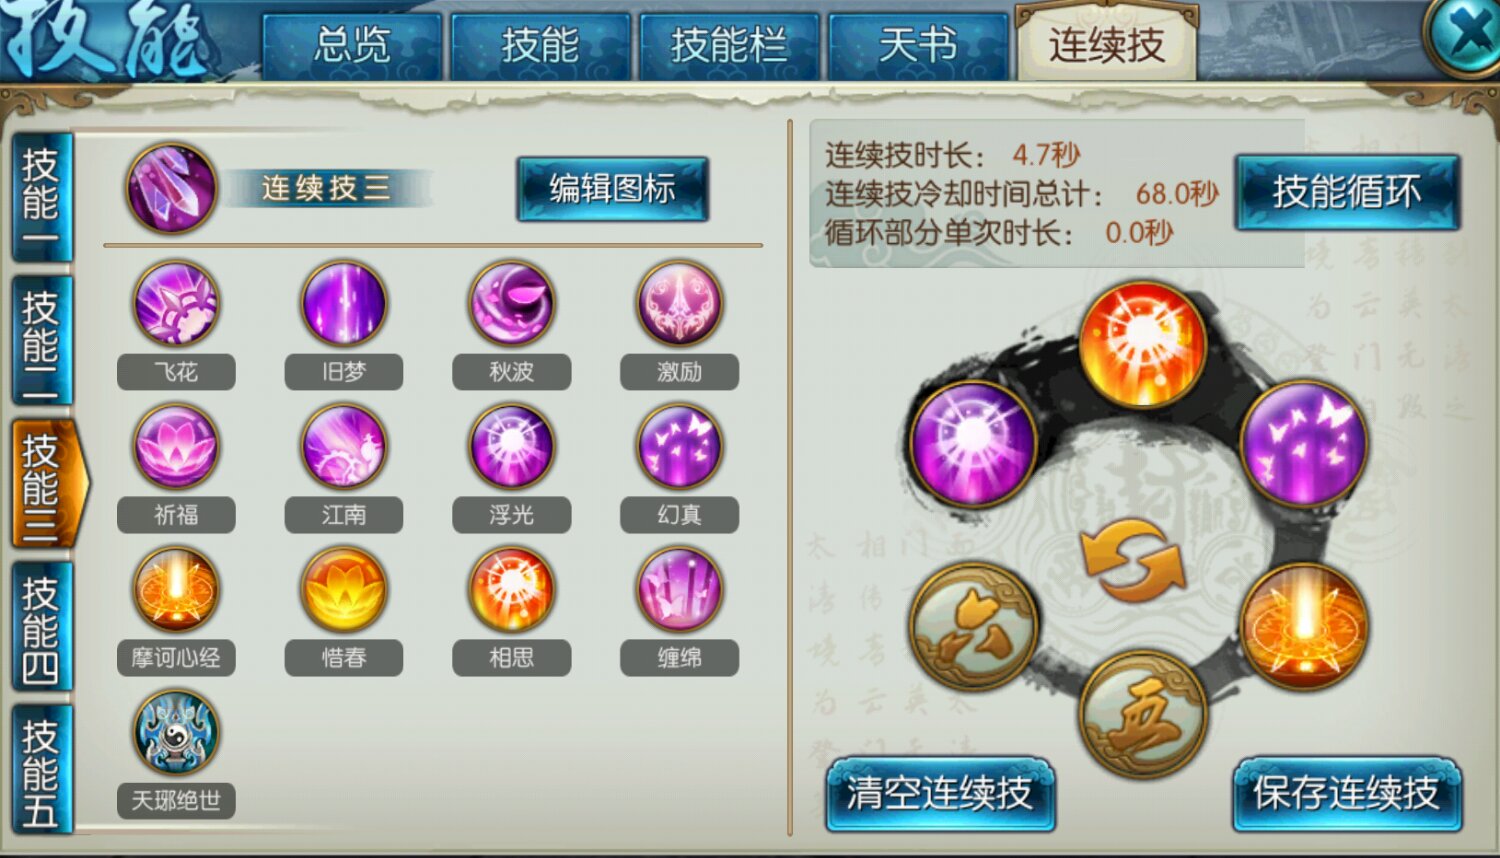Click the 技能循环 button
This screenshot has height=858, width=1500.
click(1347, 192)
